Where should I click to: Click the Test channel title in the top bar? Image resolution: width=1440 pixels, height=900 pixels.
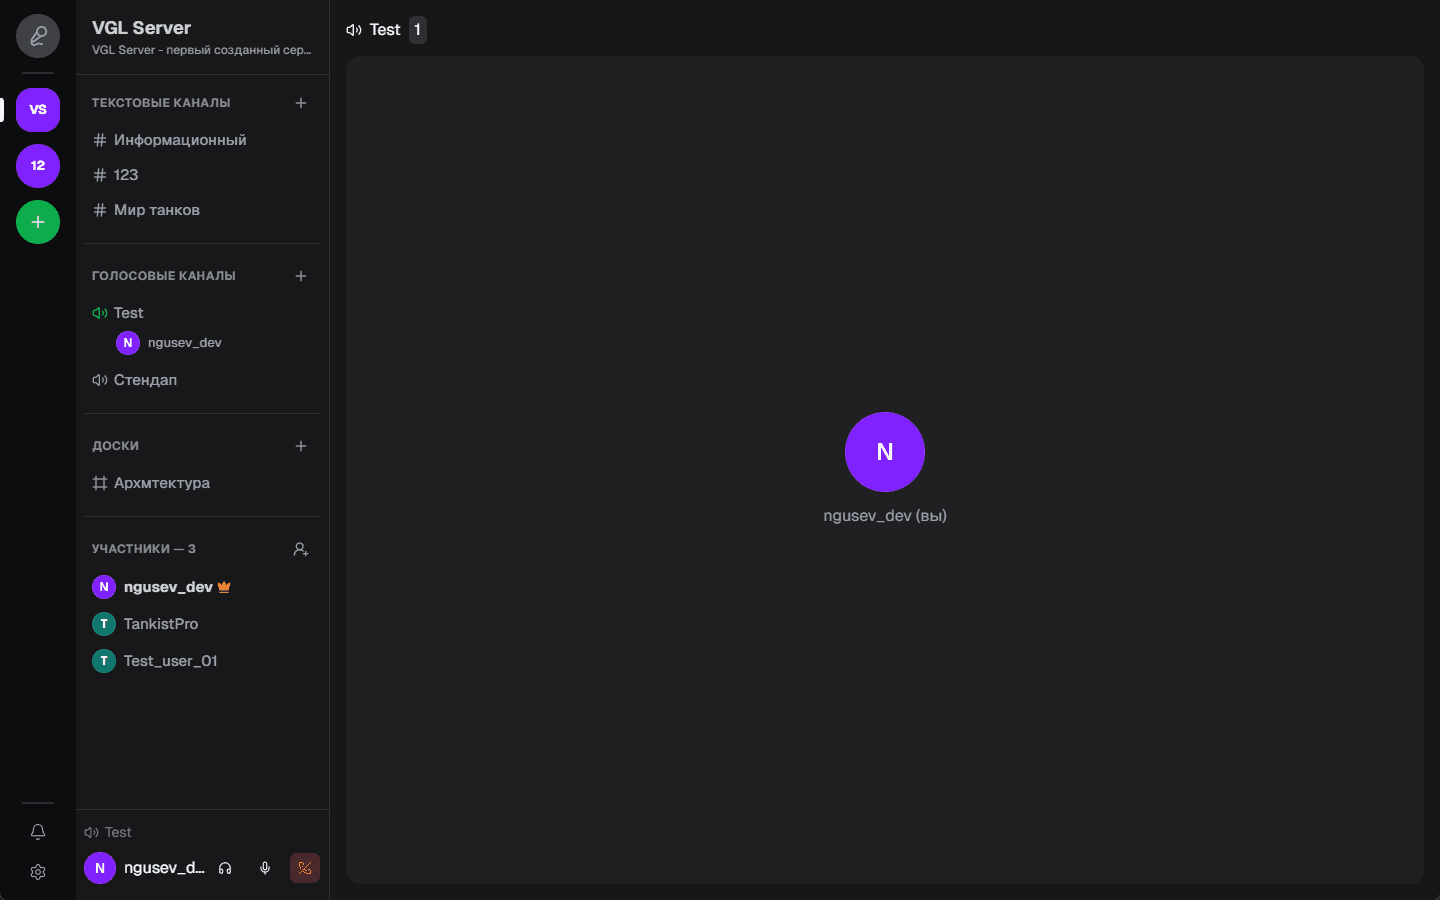coord(385,30)
